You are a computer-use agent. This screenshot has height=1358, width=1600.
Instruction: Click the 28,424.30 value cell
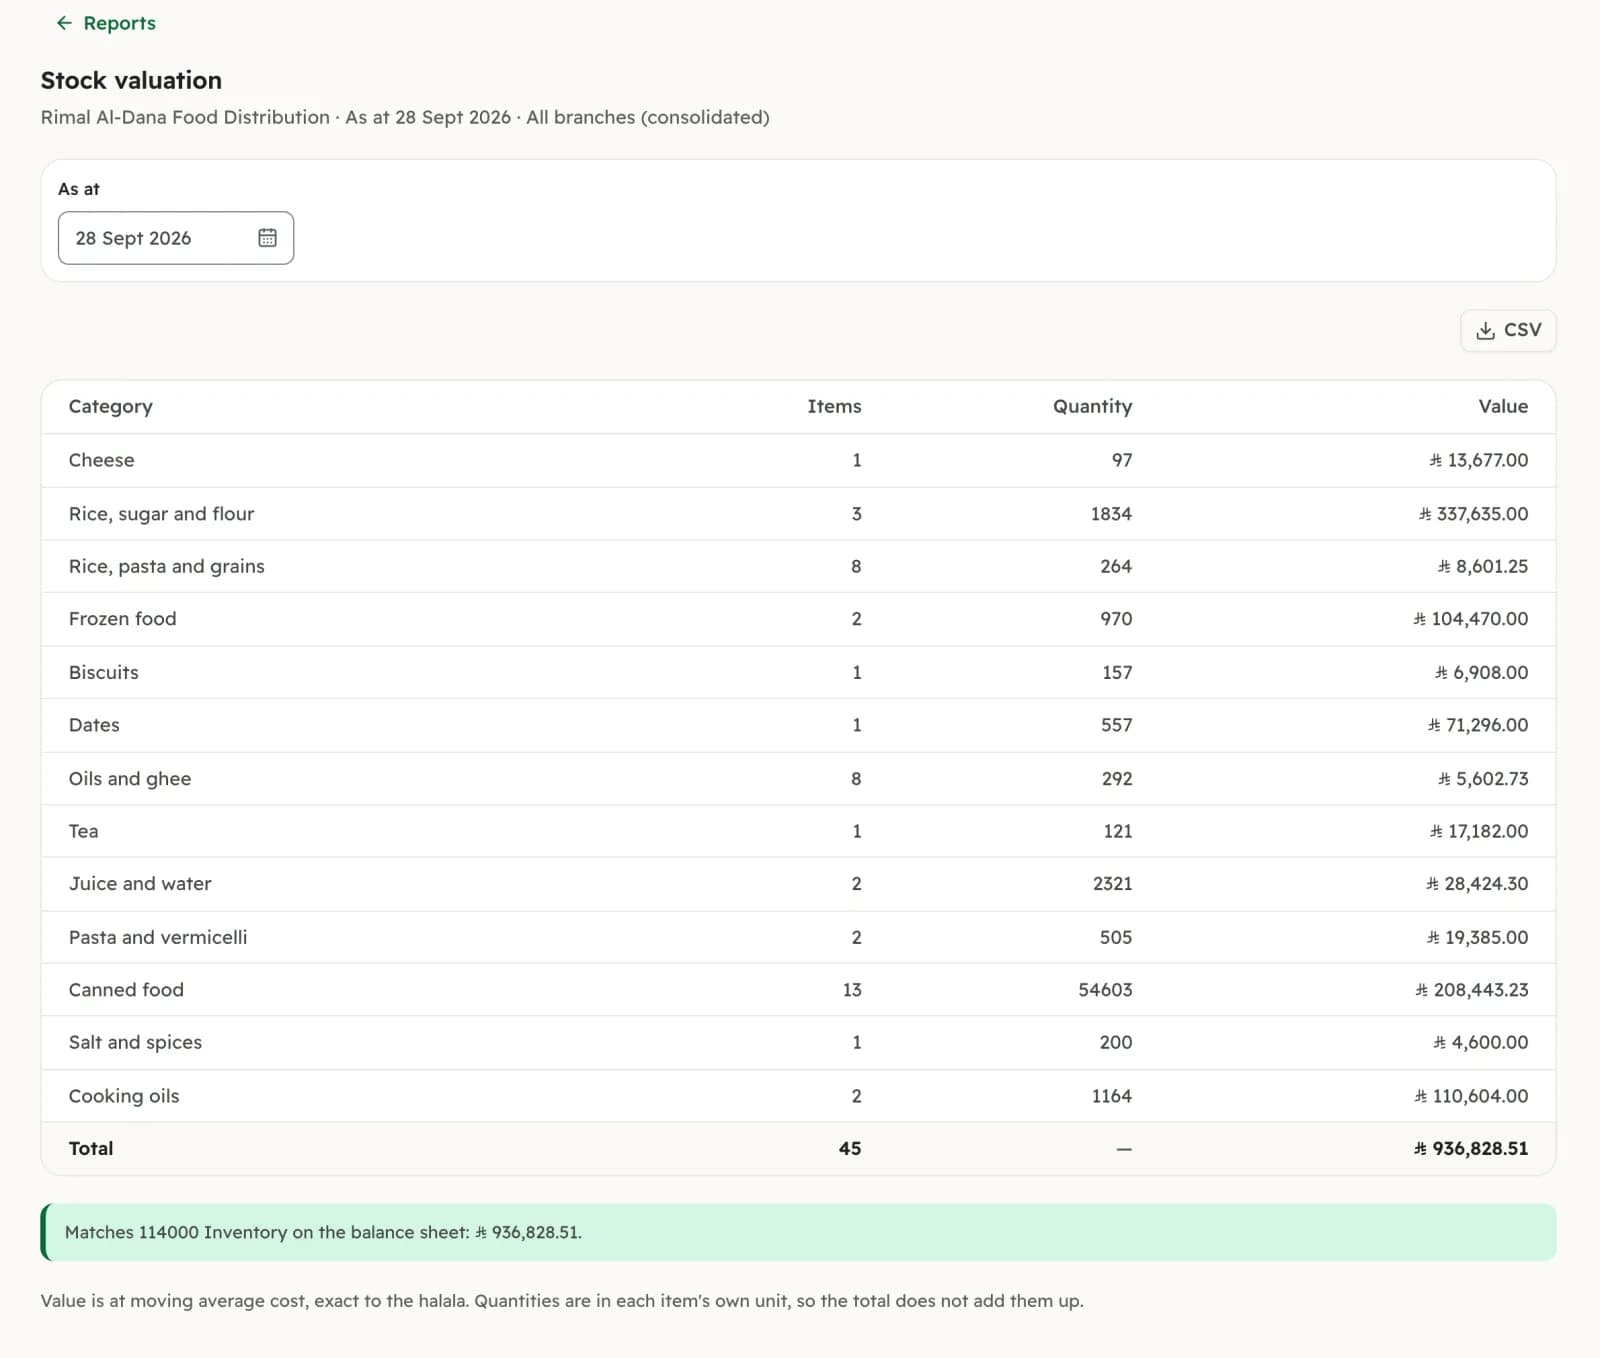[1476, 884]
